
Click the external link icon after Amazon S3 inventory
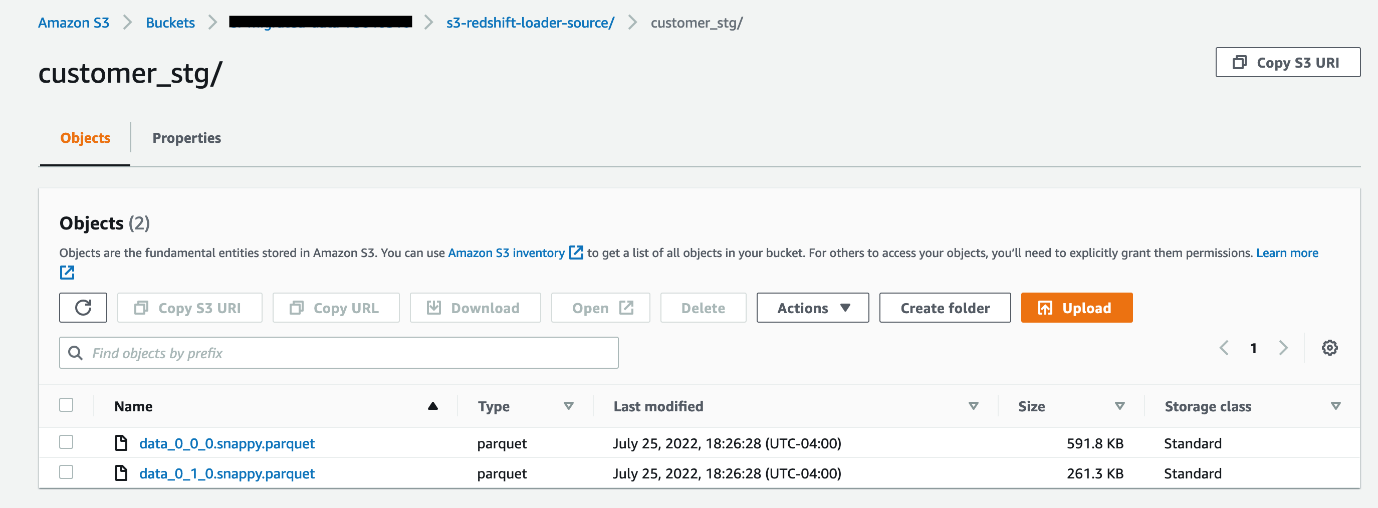coord(576,253)
